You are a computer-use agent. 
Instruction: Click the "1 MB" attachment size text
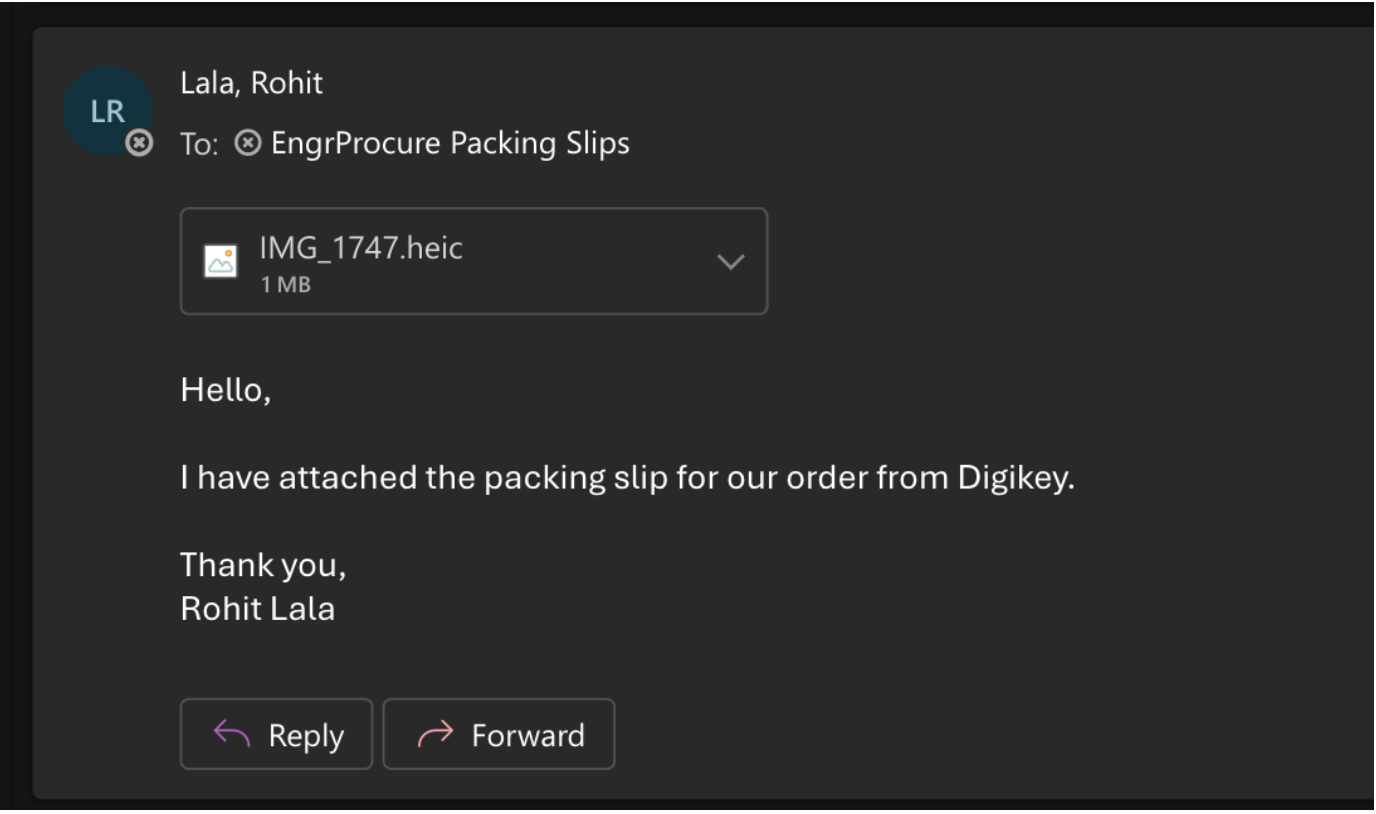(x=284, y=285)
